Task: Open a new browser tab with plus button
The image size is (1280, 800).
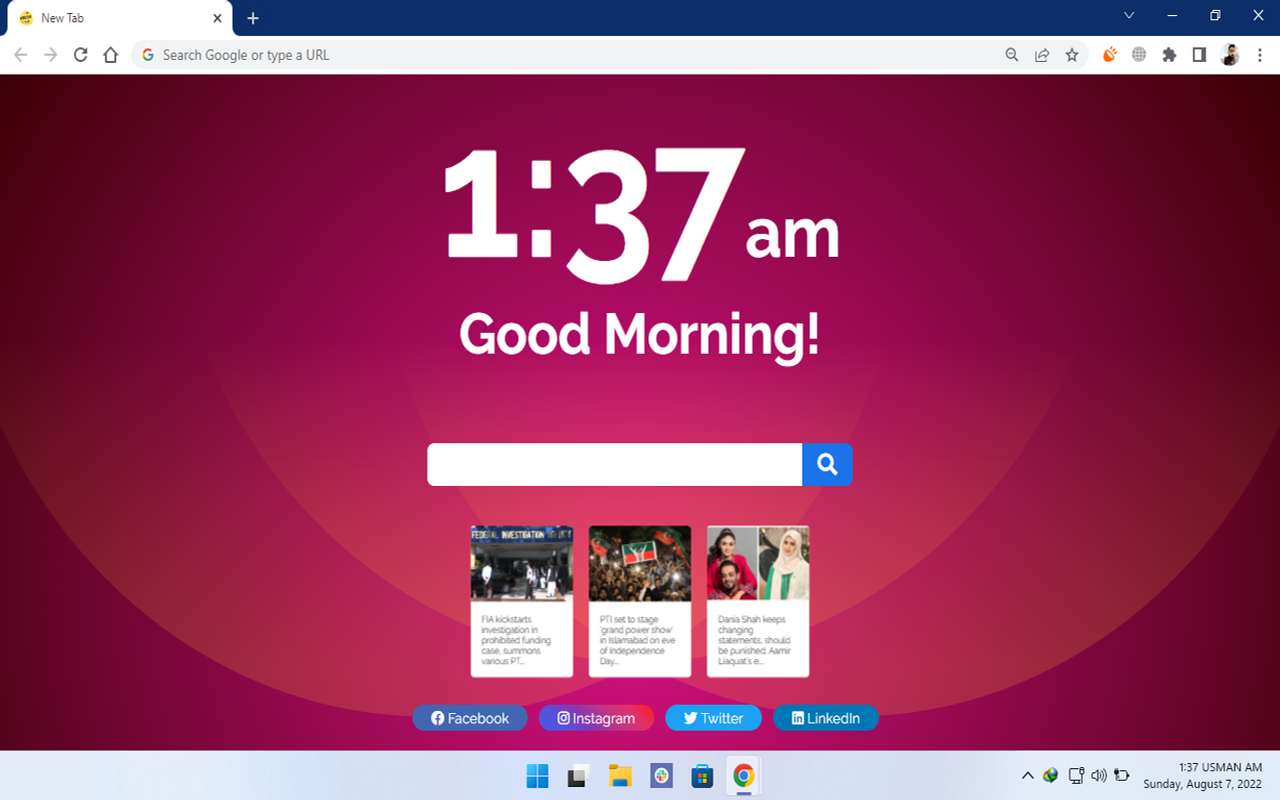Action: [x=253, y=18]
